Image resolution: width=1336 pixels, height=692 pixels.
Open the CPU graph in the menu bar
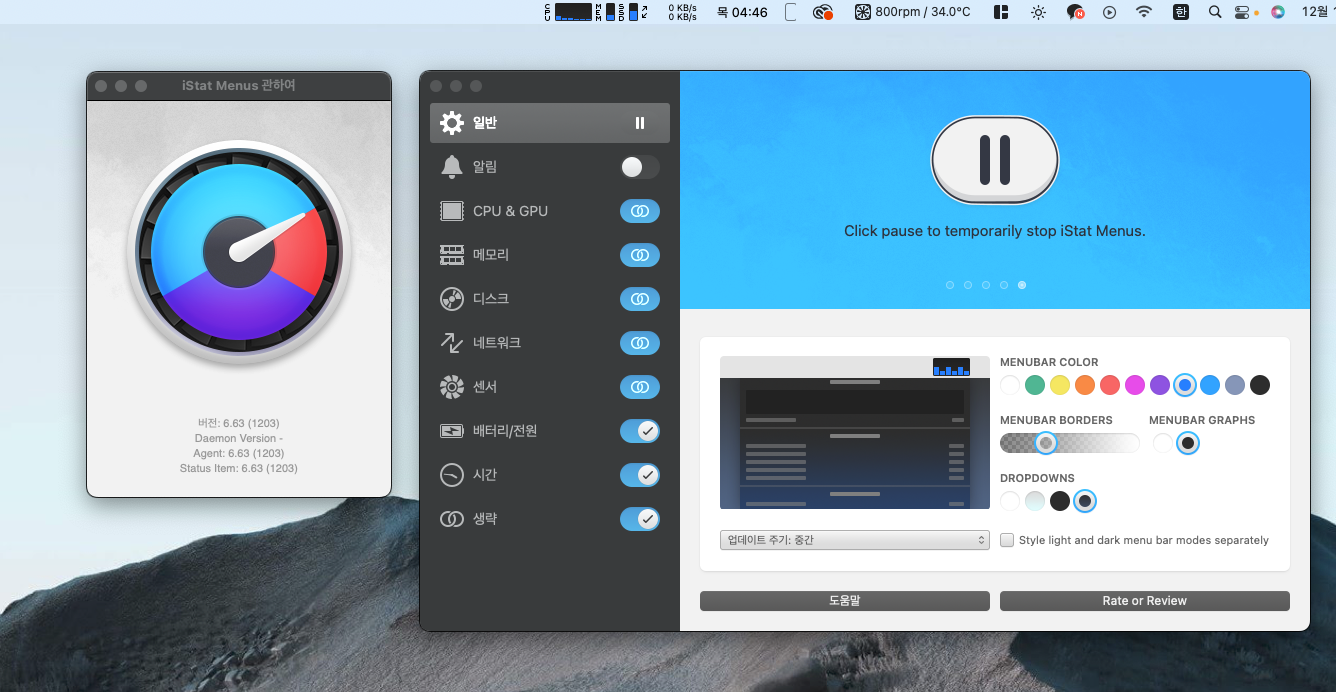tap(568, 12)
